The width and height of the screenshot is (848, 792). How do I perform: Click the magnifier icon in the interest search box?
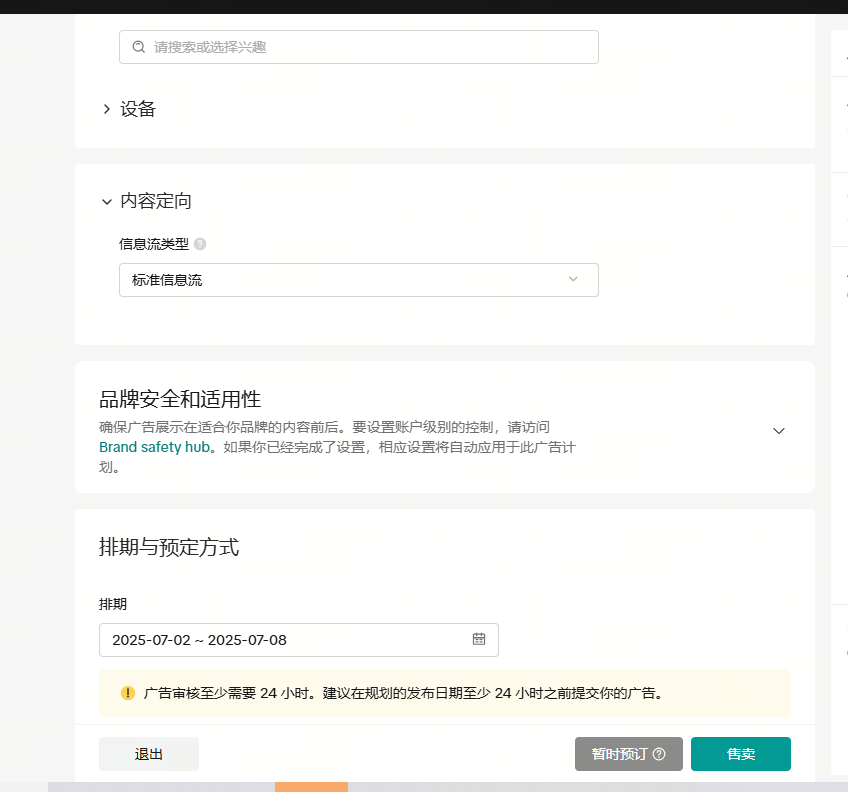[x=138, y=47]
